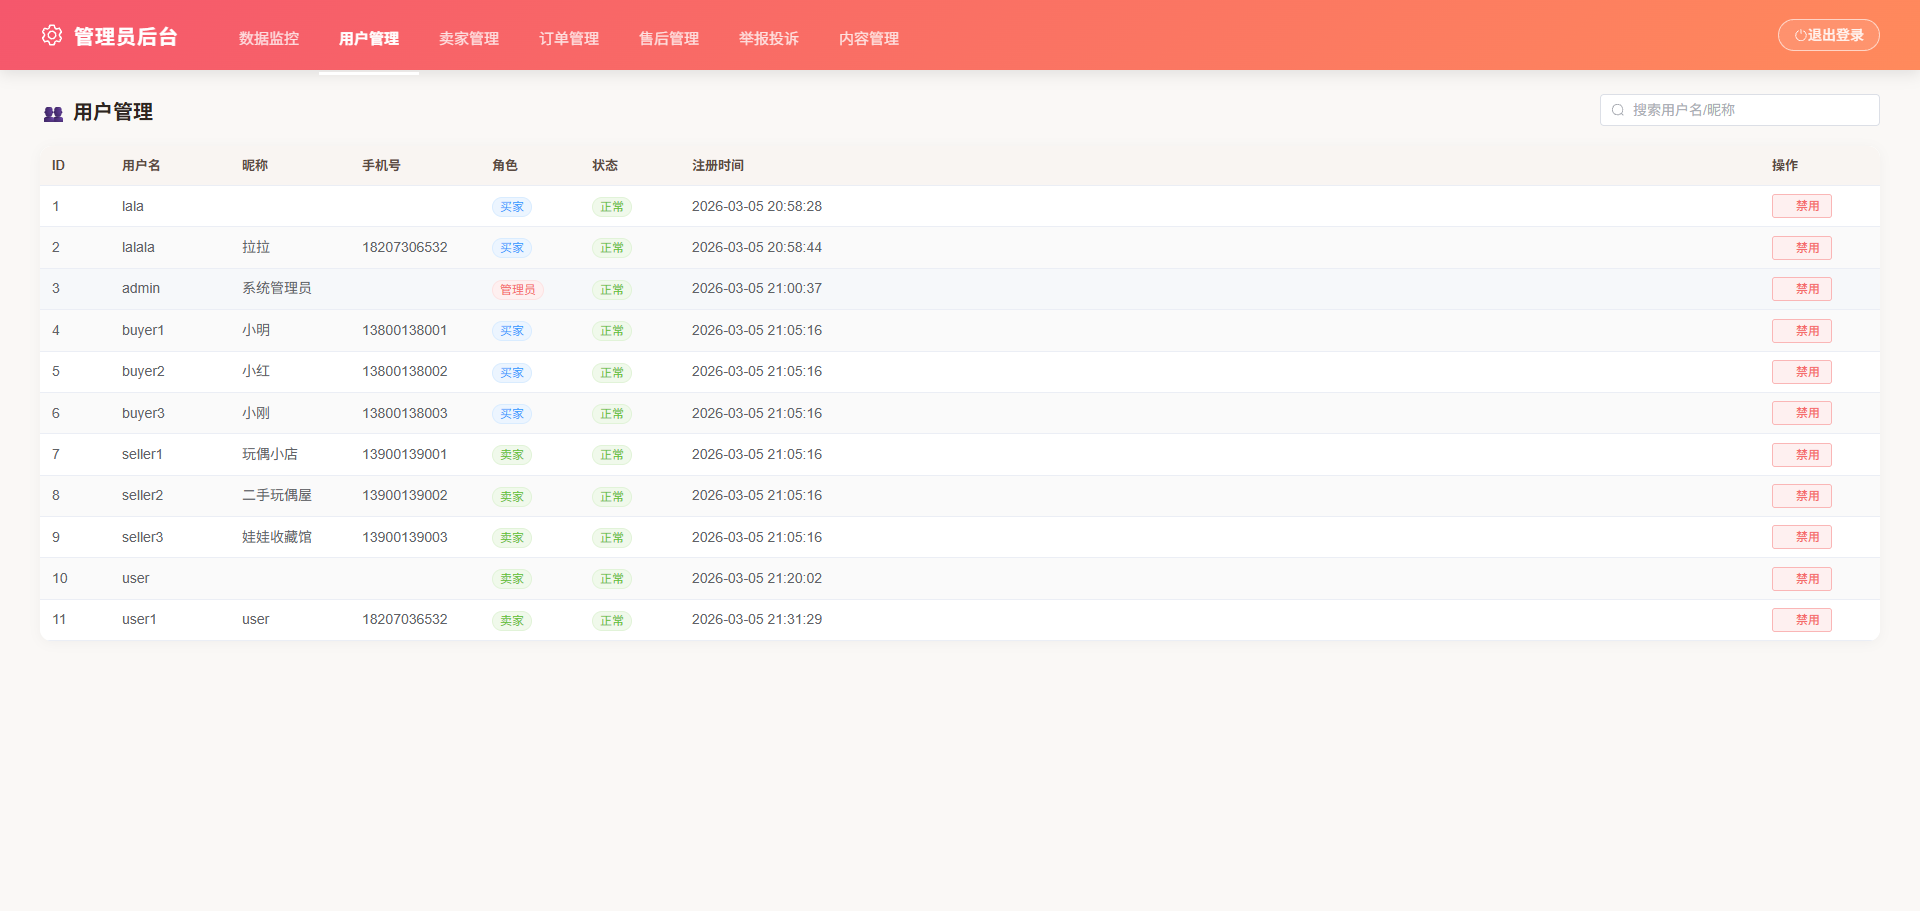Click nickname 娃娃收藏馆
Viewport: 1920px width, 911px height.
277,537
